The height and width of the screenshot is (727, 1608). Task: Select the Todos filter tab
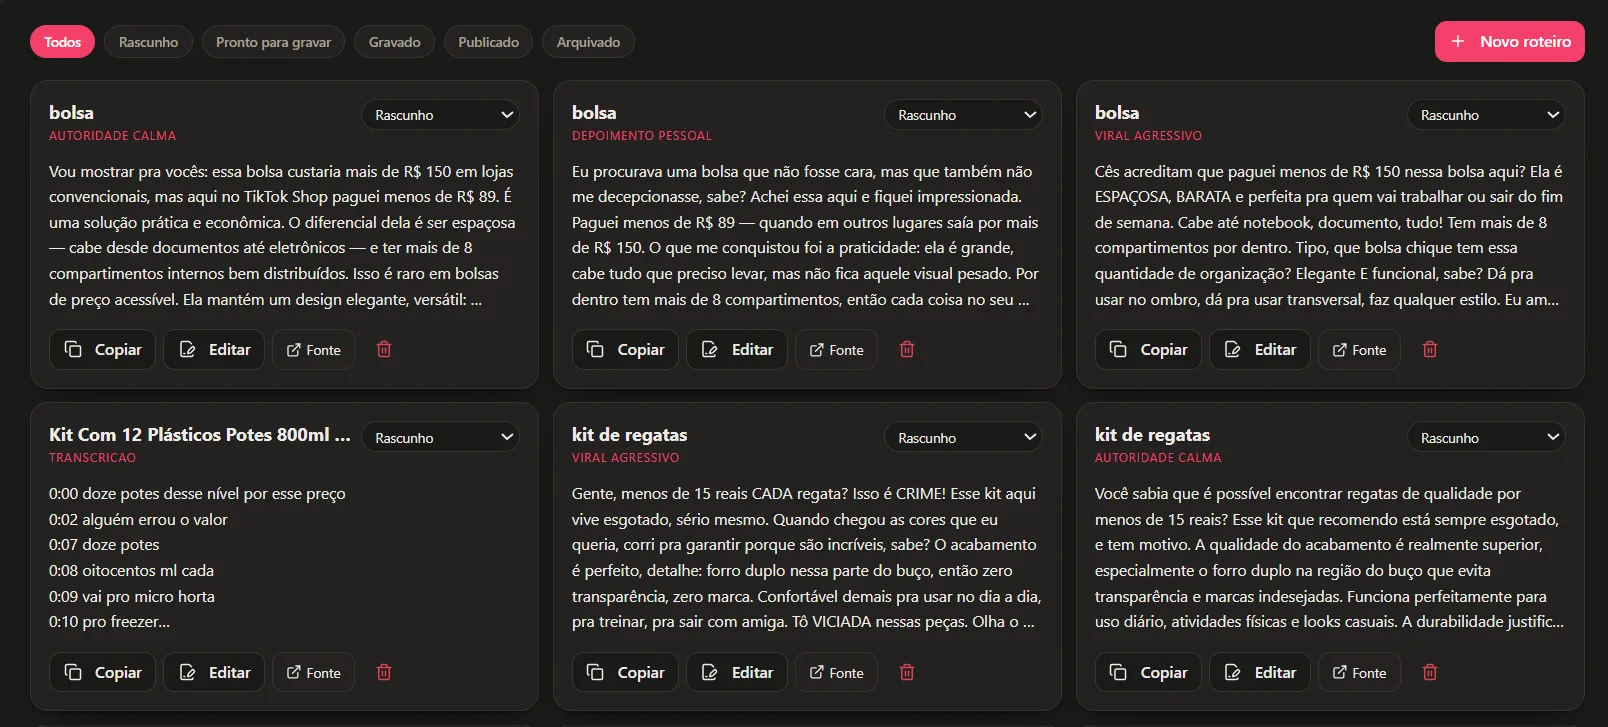(x=62, y=42)
